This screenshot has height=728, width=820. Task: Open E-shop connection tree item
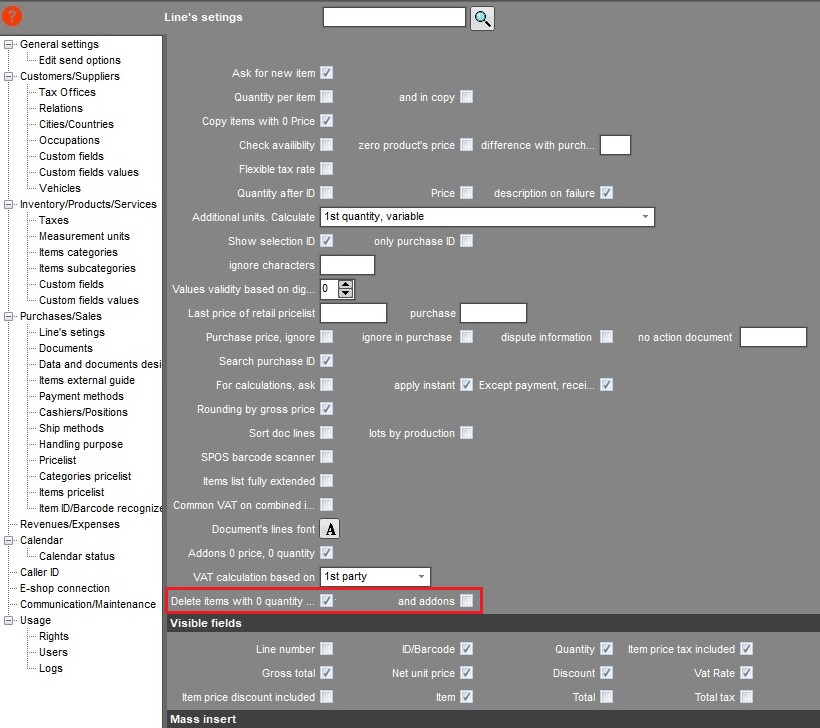point(64,588)
